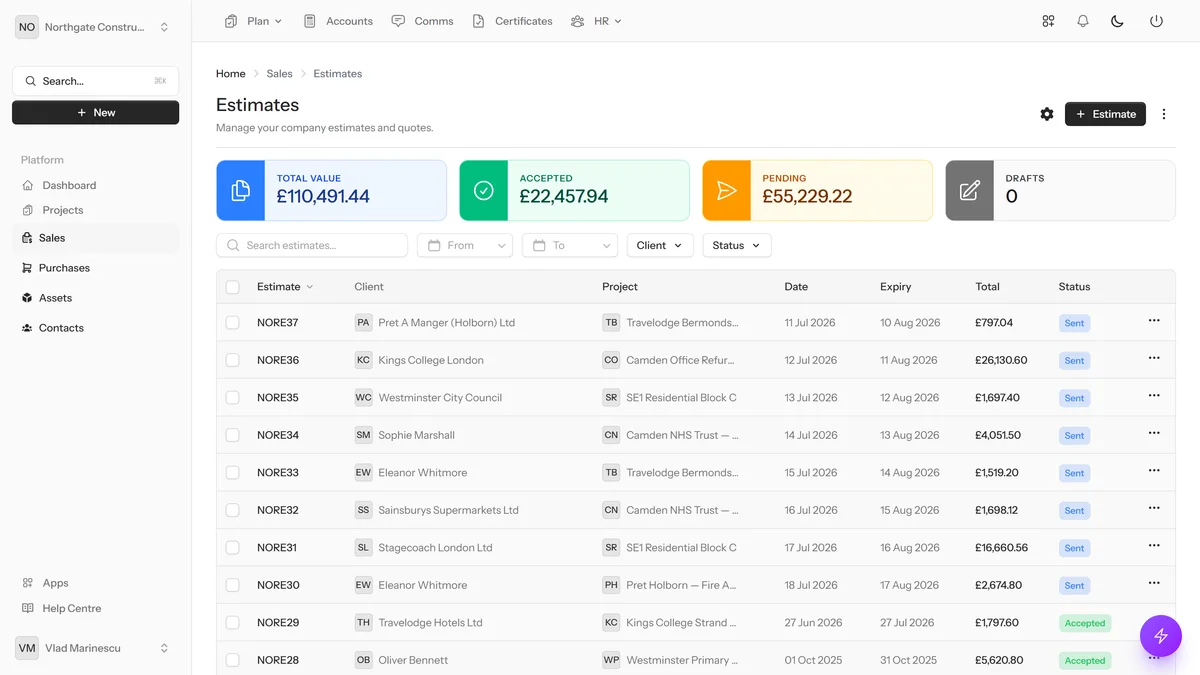Tick the checkbox for NORE32
The image size is (1200, 675).
pos(233,510)
